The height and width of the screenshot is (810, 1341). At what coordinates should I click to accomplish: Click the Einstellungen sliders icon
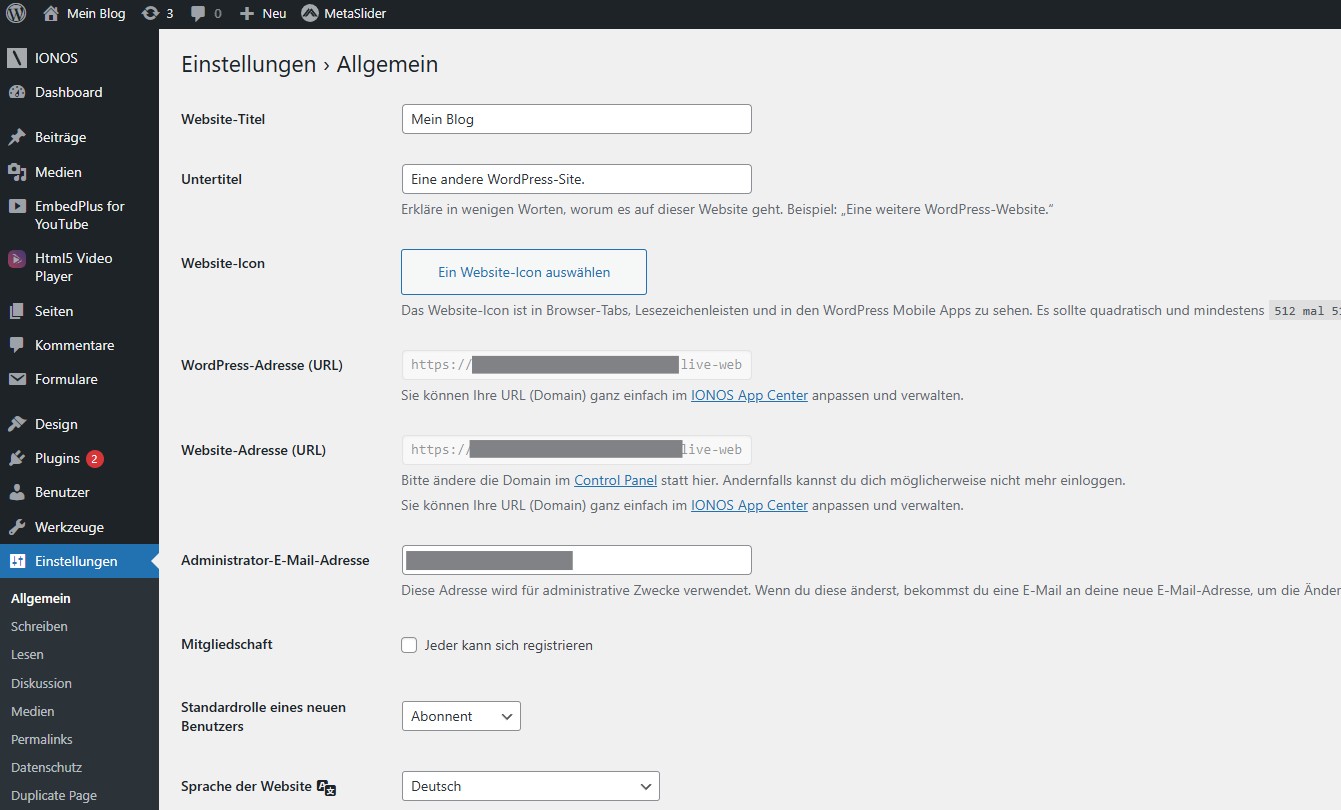(17, 561)
